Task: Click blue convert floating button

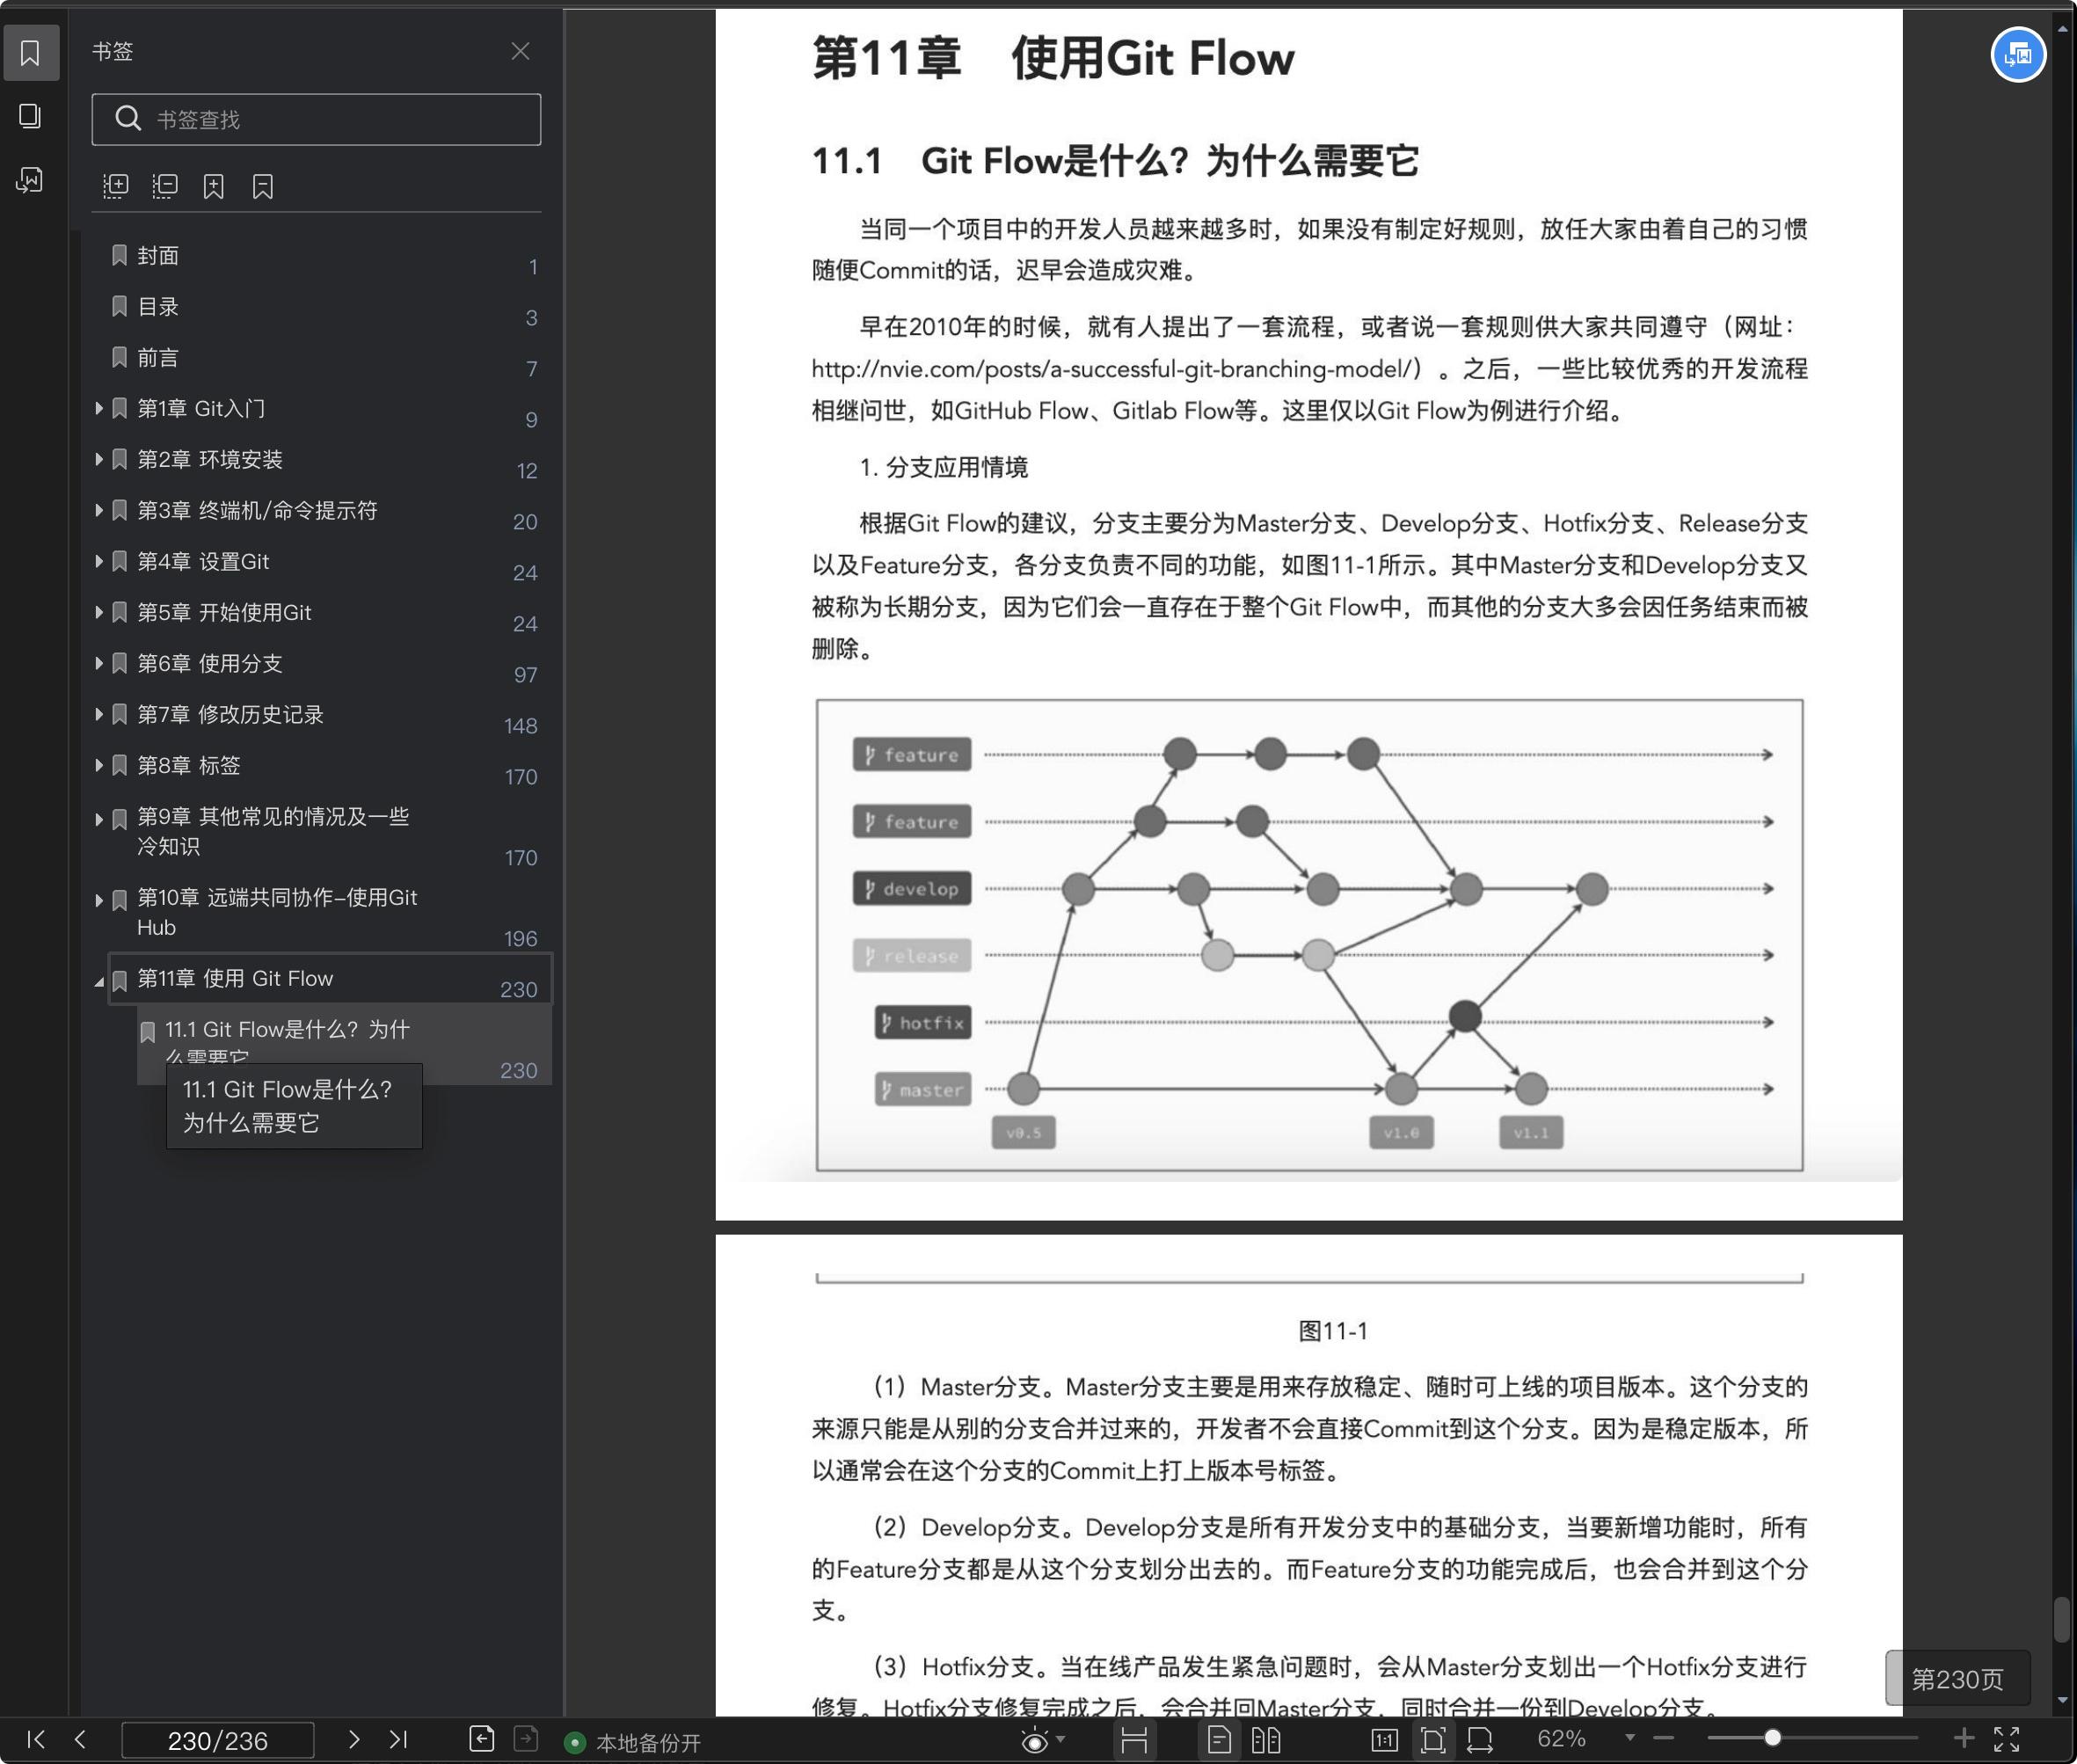Action: tap(2018, 54)
